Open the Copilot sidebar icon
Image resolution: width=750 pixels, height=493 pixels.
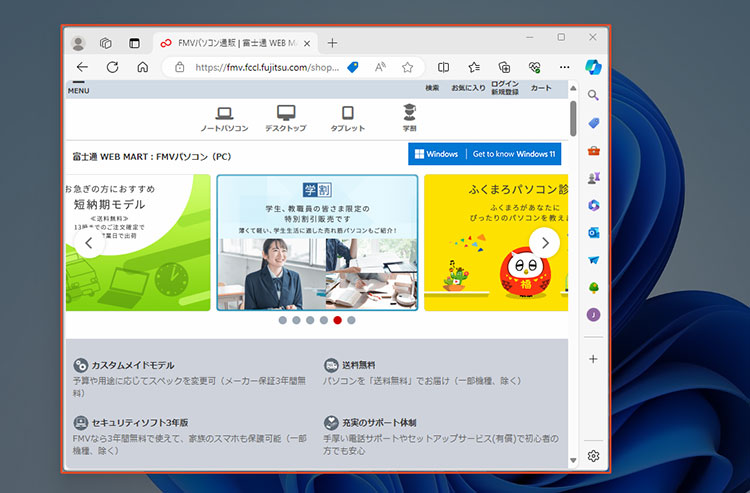[593, 66]
